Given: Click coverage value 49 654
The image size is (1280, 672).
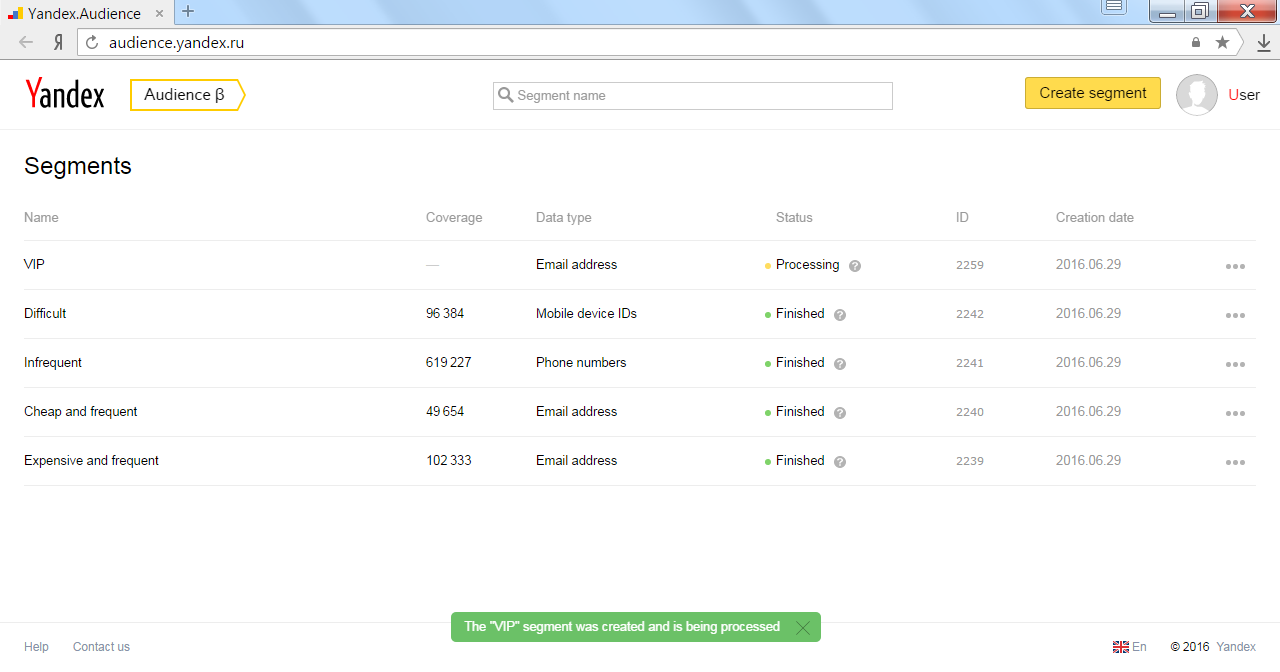Looking at the screenshot, I should click(445, 411).
